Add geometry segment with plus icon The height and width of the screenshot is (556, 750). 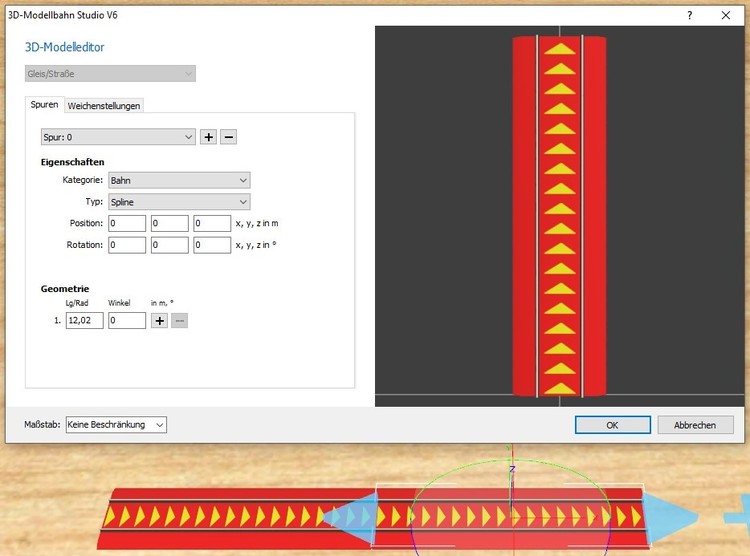coord(159,321)
